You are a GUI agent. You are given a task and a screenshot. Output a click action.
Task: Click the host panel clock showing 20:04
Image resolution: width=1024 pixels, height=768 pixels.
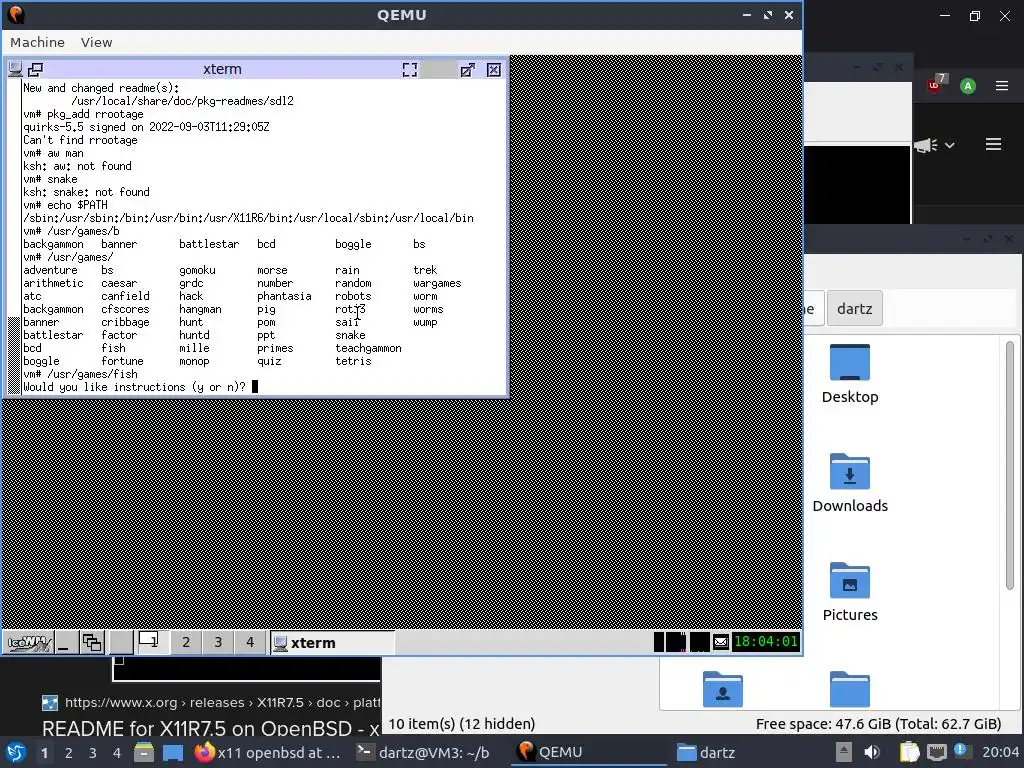tap(1000, 752)
